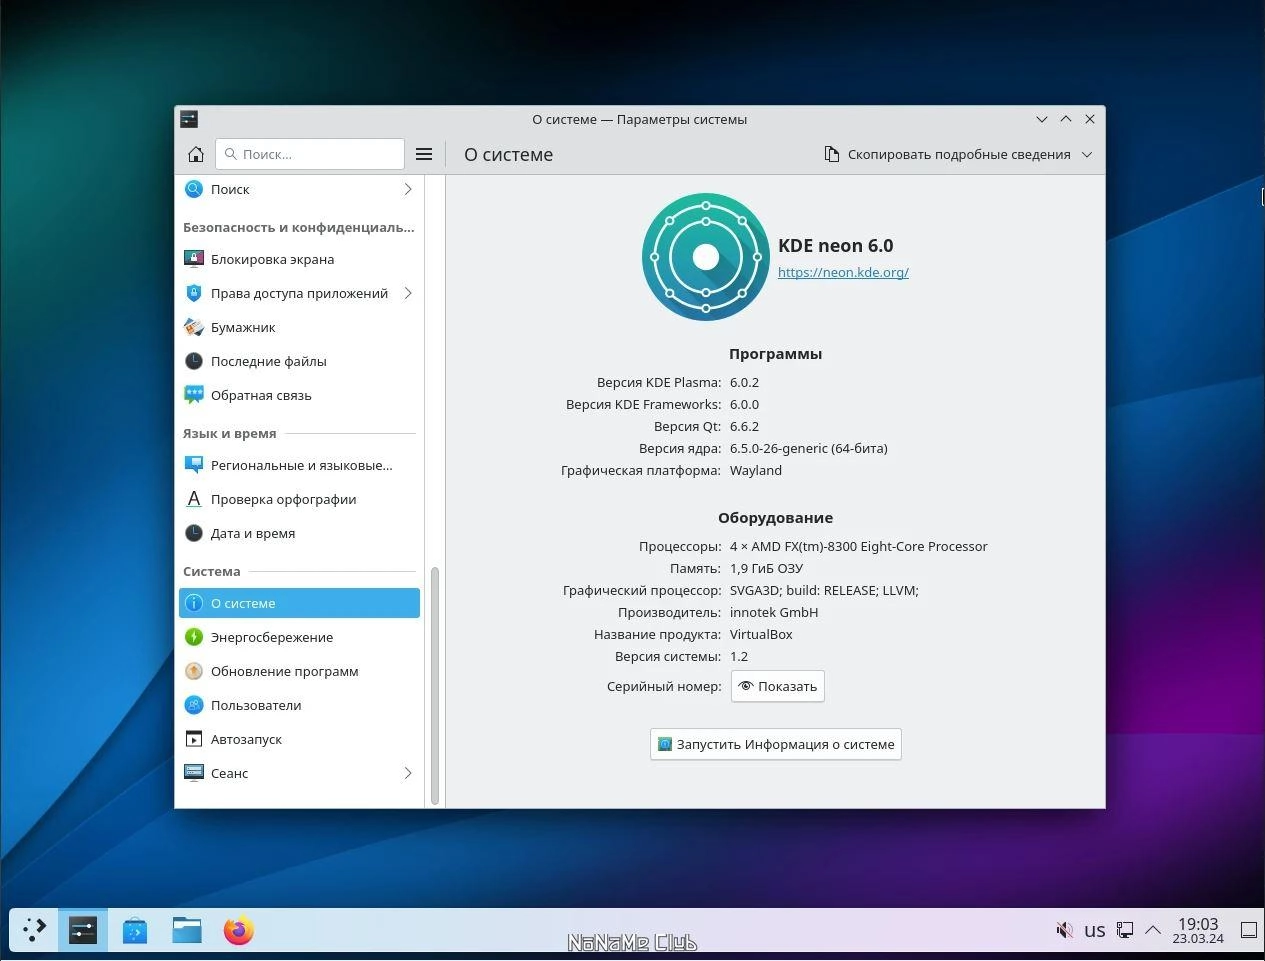Image resolution: width=1265 pixels, height=961 pixels.
Task: Open the hamburger menu in sidebar header
Action: 424,154
